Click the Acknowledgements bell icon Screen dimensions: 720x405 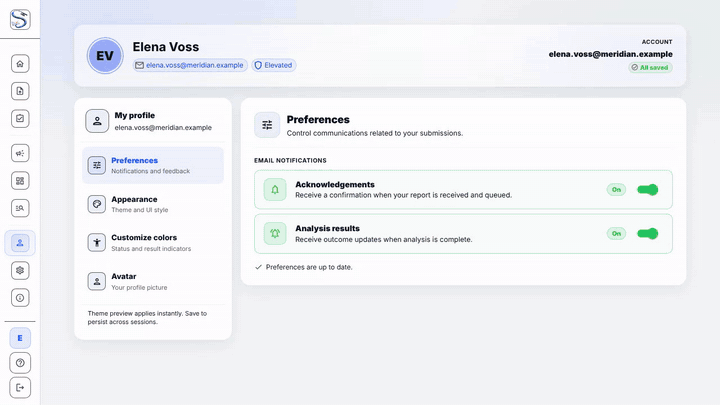point(275,190)
